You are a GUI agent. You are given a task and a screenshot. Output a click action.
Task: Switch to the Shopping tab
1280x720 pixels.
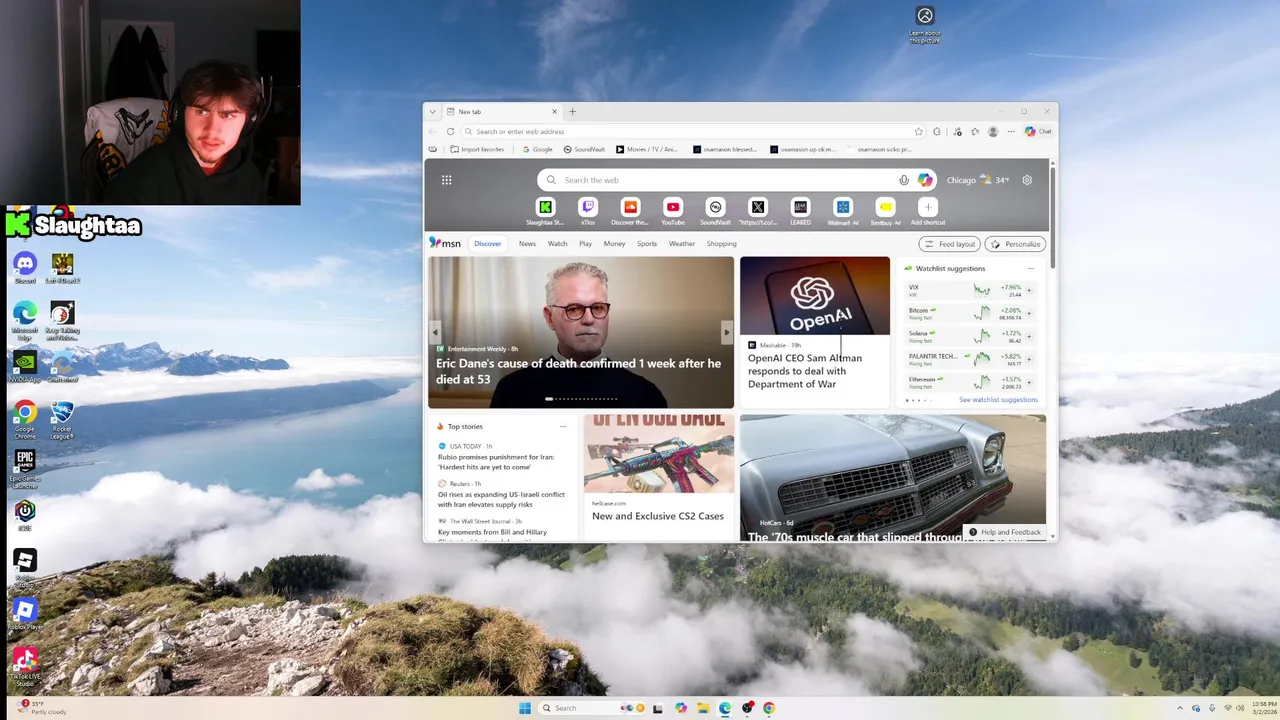click(x=721, y=243)
